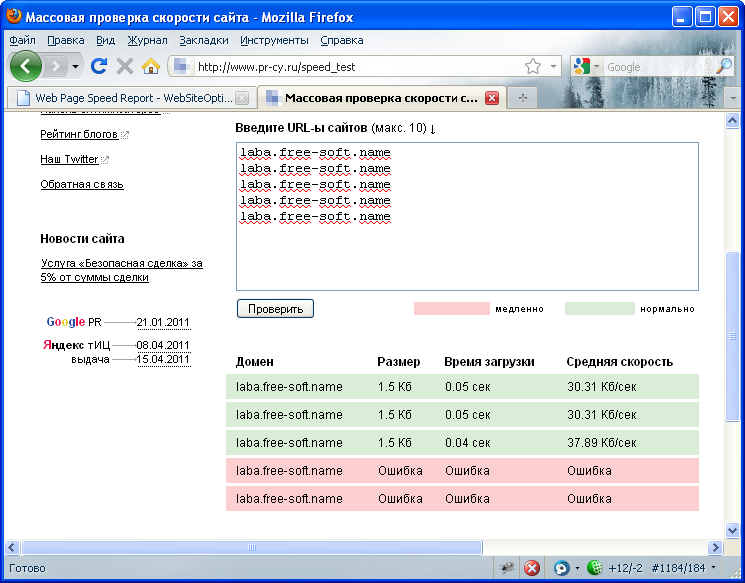Click the Firefox logo in title bar

14,16
